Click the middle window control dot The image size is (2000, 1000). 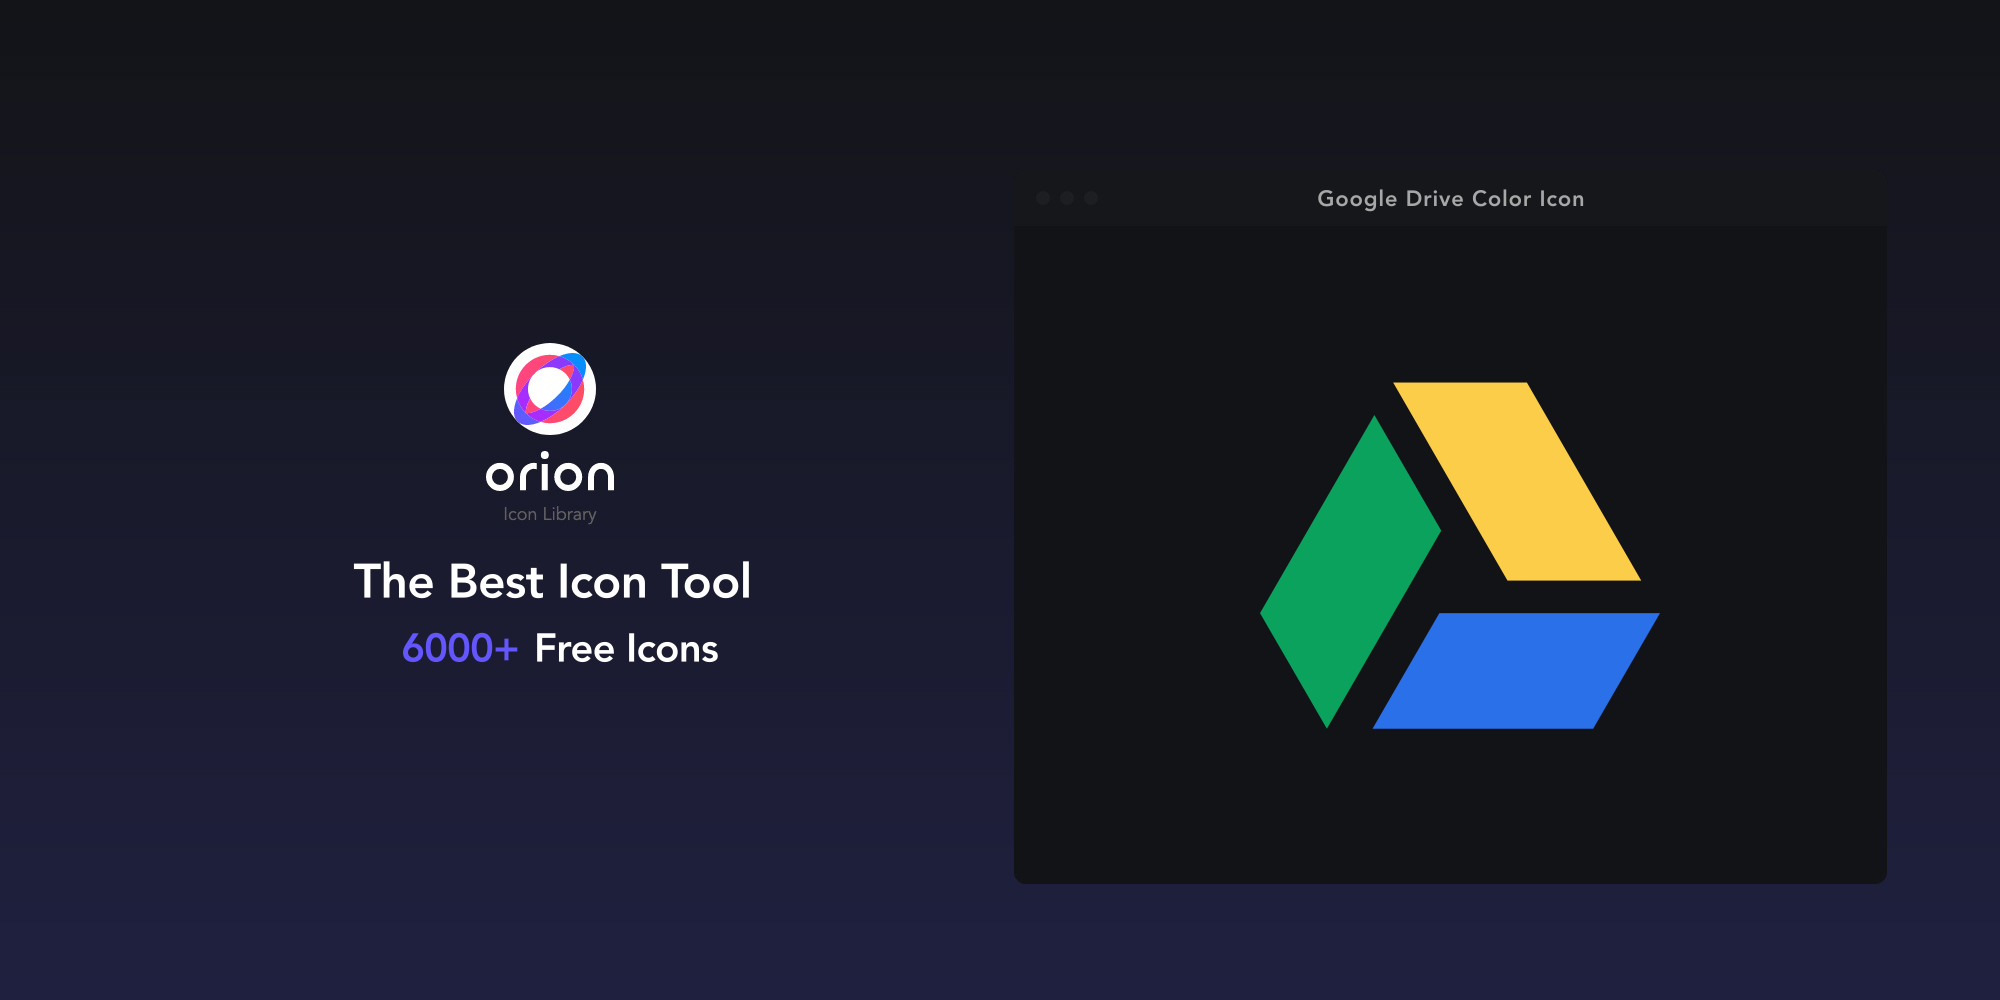(1068, 198)
